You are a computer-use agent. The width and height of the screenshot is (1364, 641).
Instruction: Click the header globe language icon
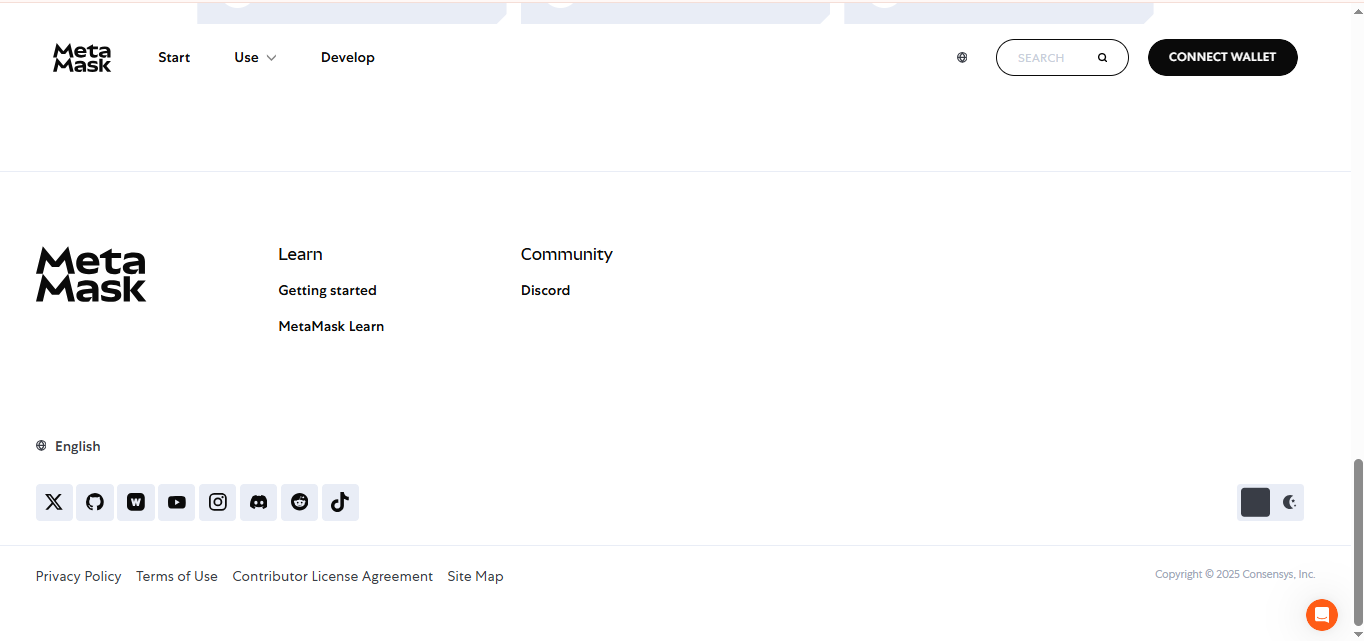click(x=962, y=58)
